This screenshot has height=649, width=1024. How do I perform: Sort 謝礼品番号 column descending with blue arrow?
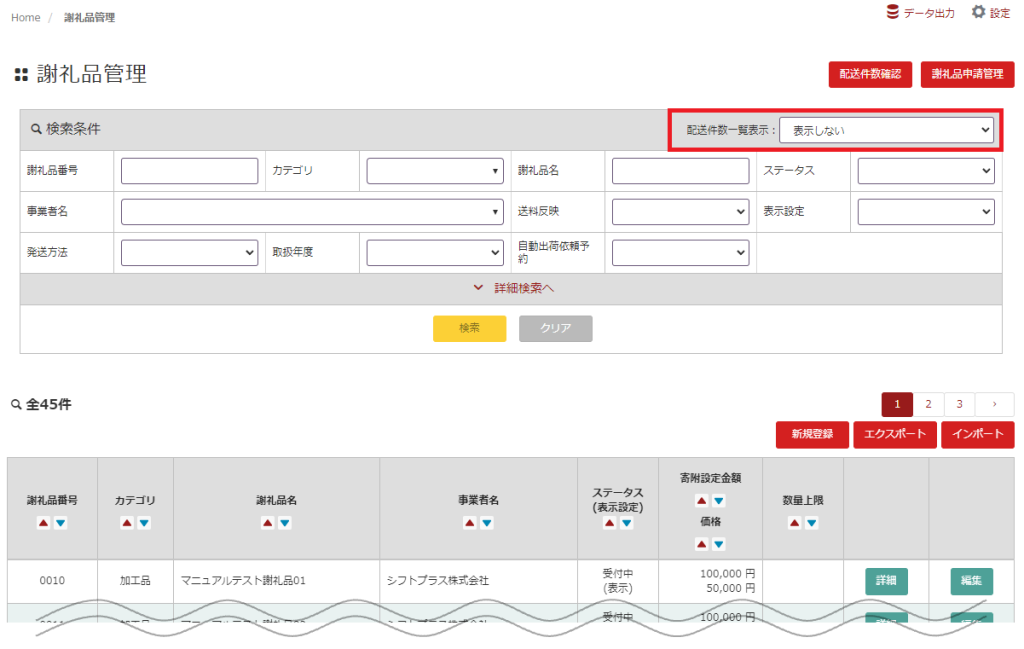[60, 523]
